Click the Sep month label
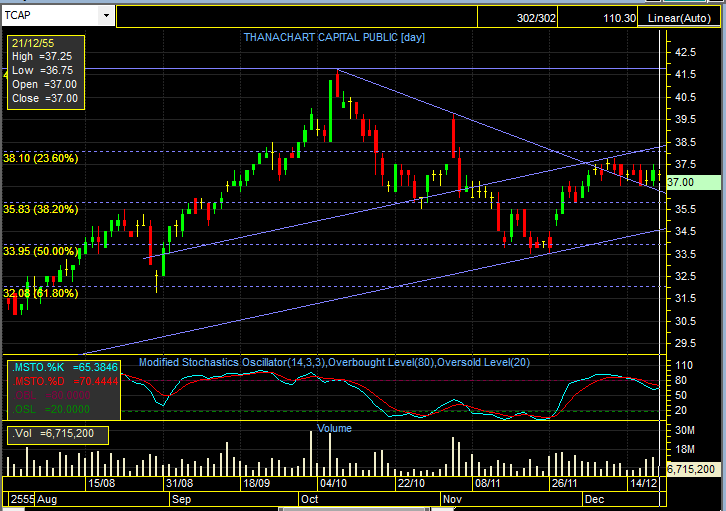726x511 pixels. (x=182, y=499)
